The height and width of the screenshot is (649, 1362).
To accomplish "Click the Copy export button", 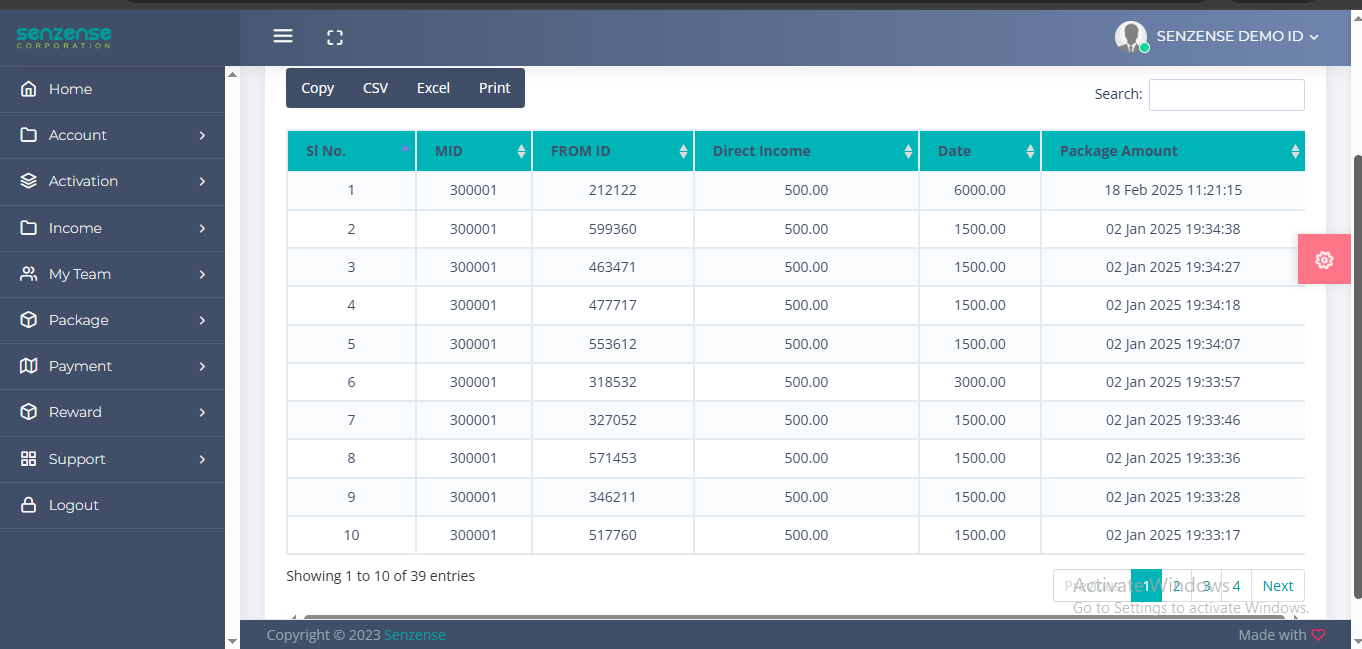I will coord(317,88).
